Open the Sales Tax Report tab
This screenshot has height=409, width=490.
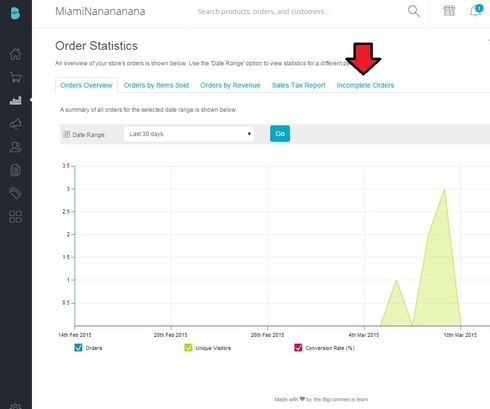[x=298, y=85]
